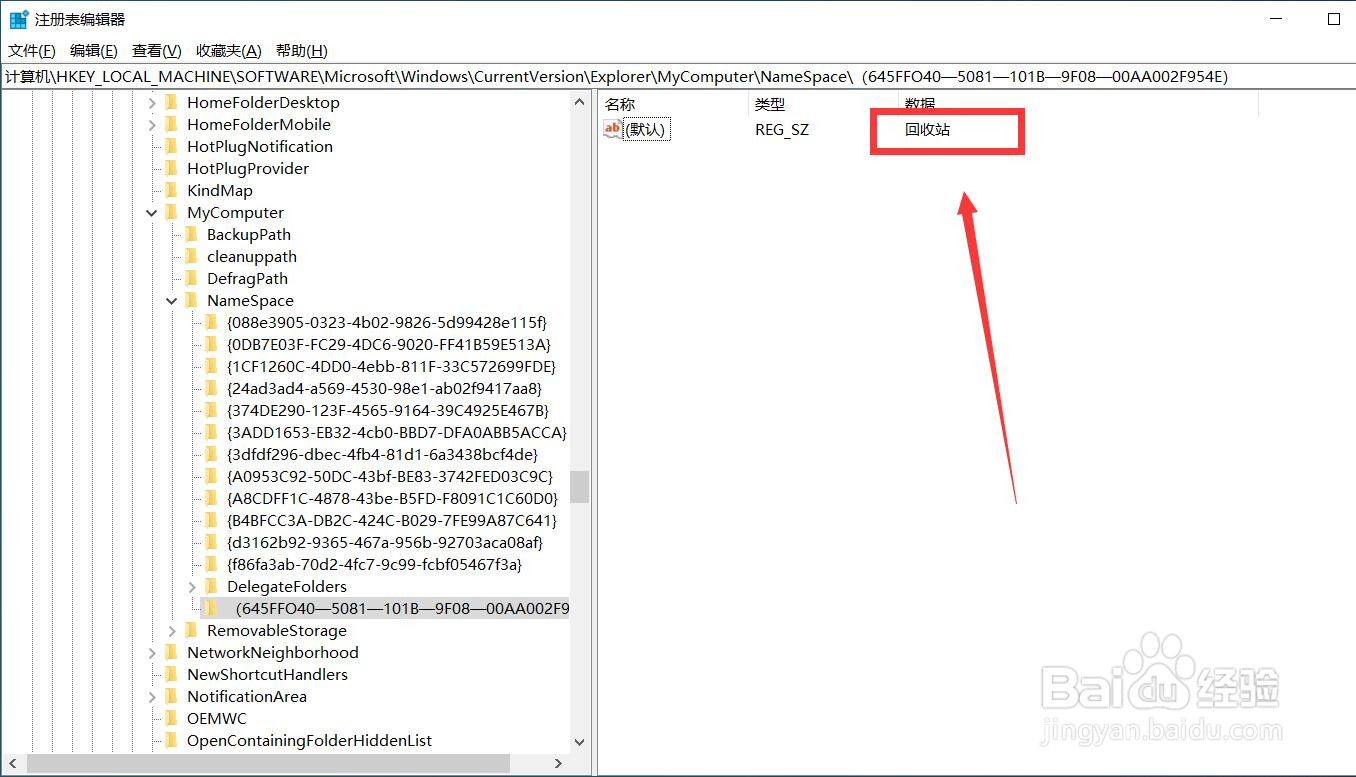Select the {3ADD1653-EB32-4cb0-BBD7-DFA0ABB5ACCA} key
Image resolution: width=1356 pixels, height=777 pixels.
[397, 432]
